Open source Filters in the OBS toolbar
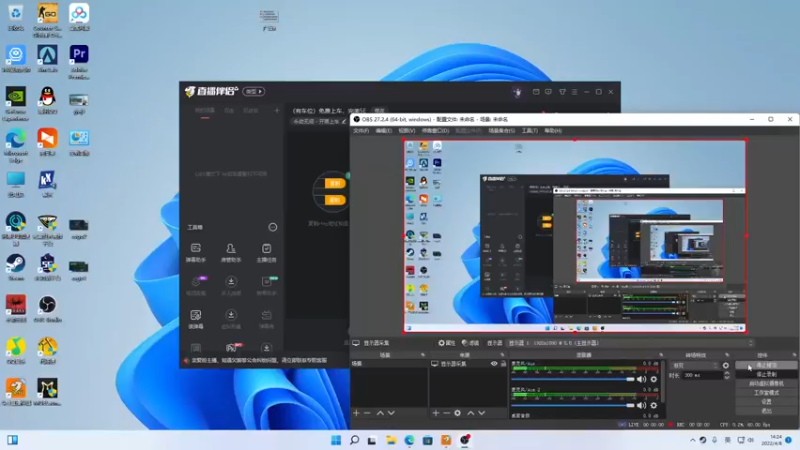The width and height of the screenshot is (800, 450). tap(470, 343)
